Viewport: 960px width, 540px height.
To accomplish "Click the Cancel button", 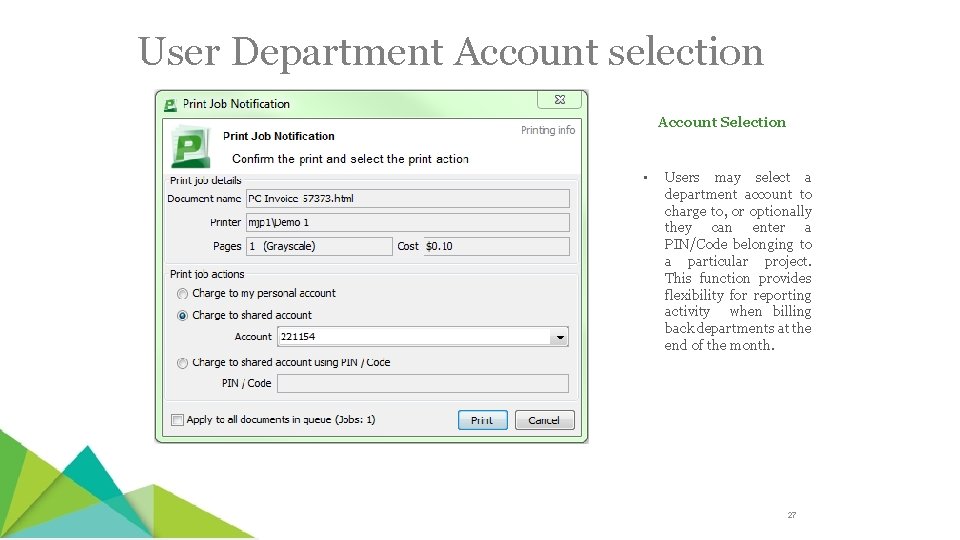I will tap(544, 420).
